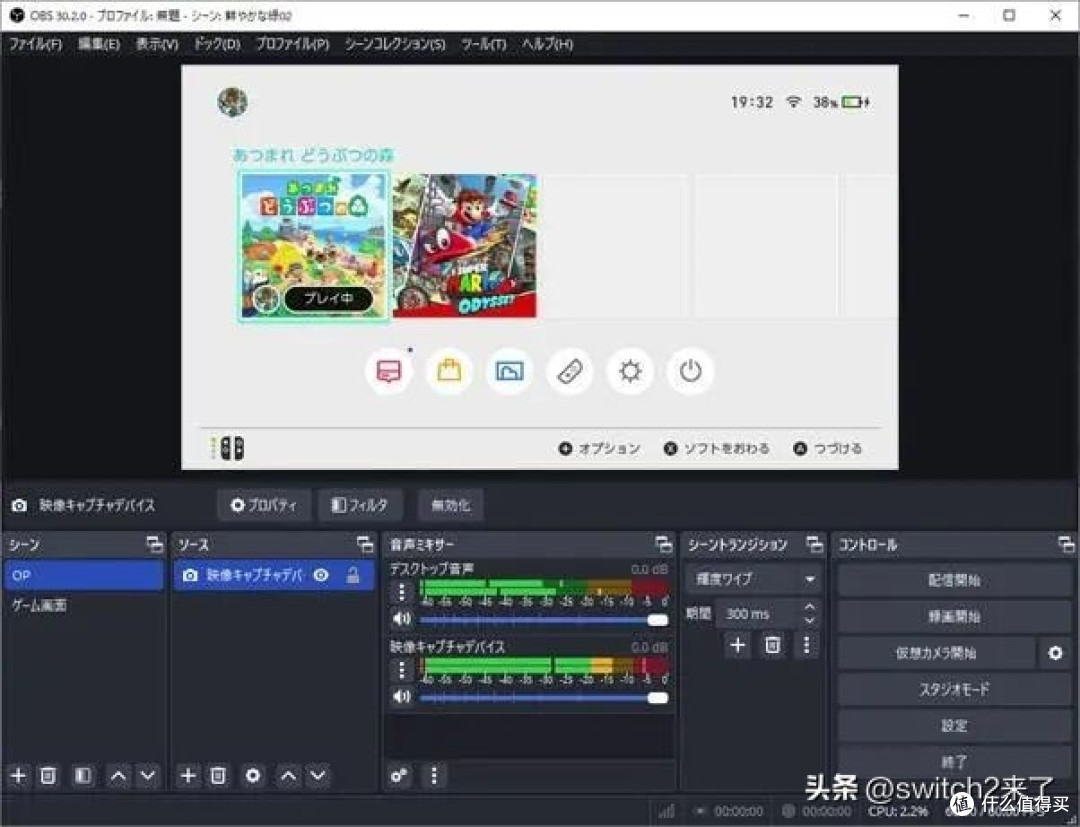Undock the 音声ミキサー panel

click(663, 545)
